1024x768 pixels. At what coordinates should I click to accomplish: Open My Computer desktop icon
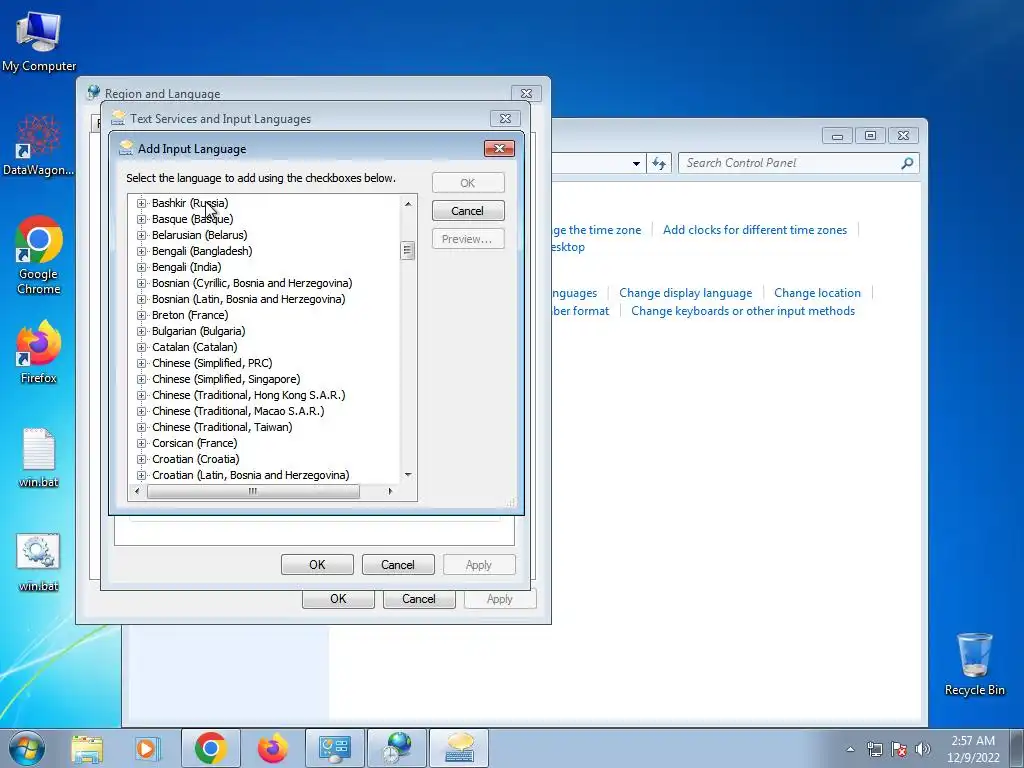(x=39, y=42)
